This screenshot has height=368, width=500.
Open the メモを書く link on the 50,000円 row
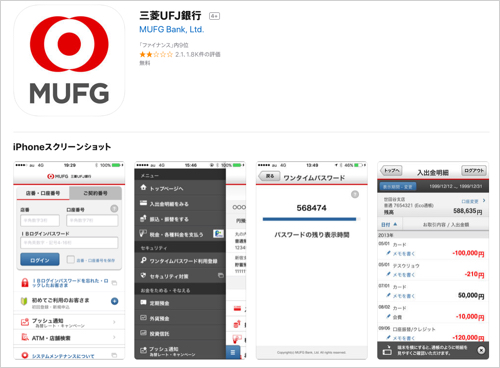click(x=403, y=296)
